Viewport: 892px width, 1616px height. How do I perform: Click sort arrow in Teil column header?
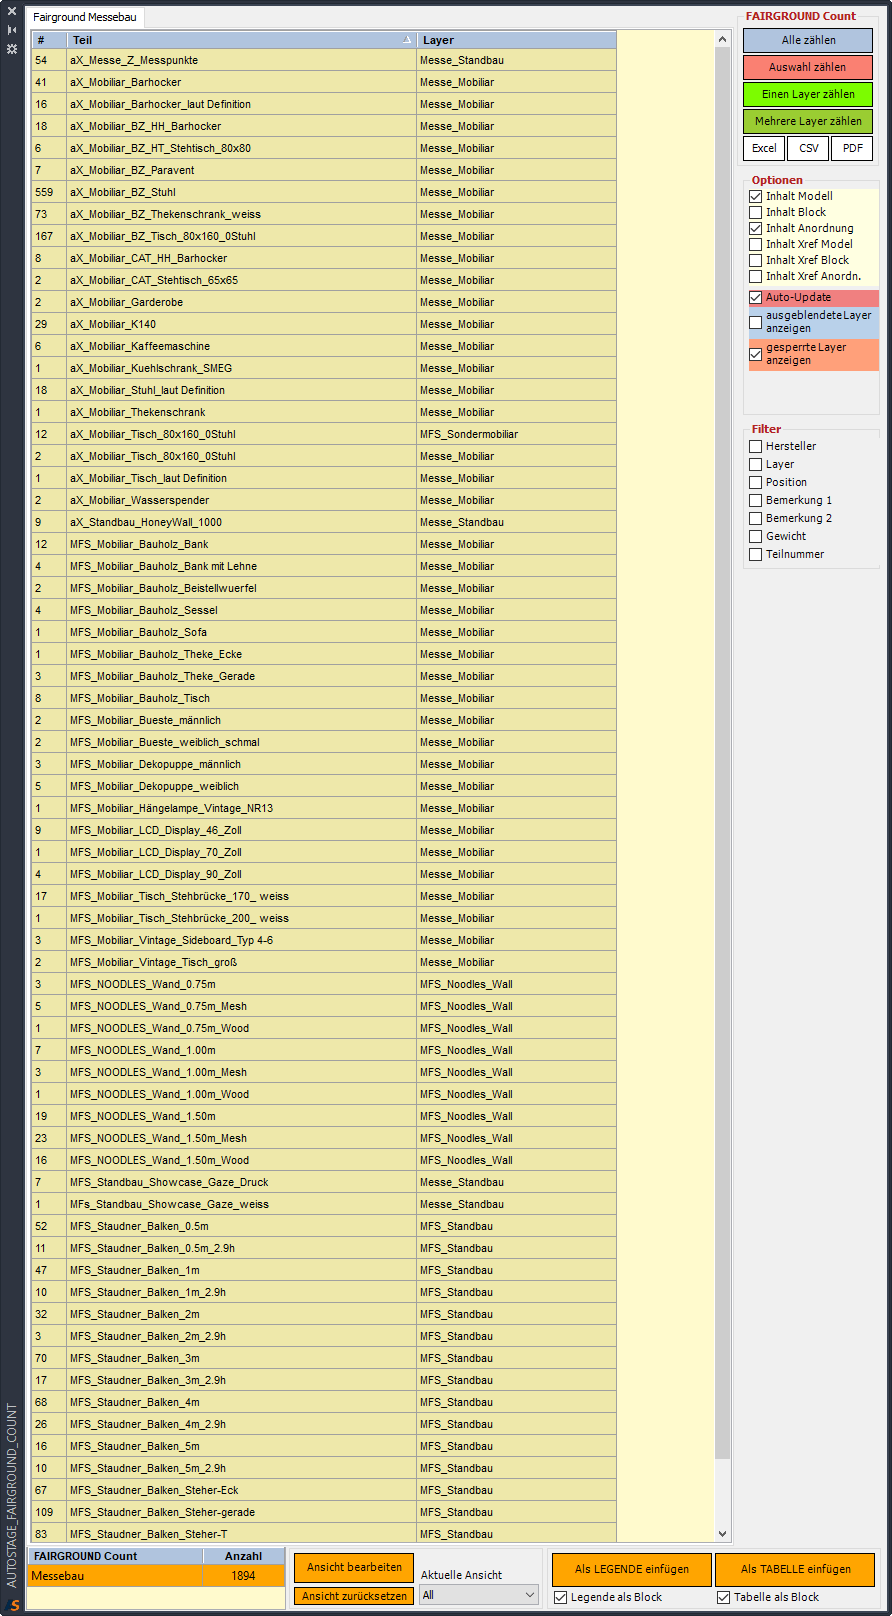[406, 40]
